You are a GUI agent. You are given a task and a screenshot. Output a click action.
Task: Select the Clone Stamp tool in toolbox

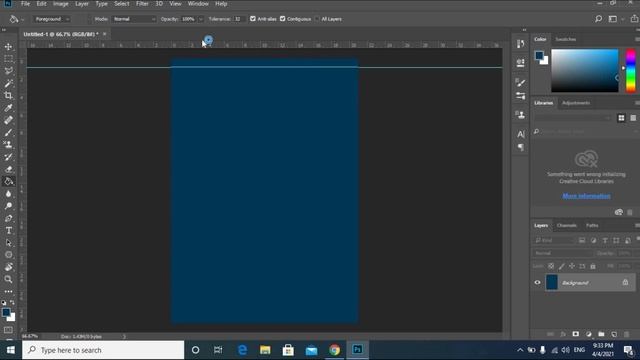point(8,144)
